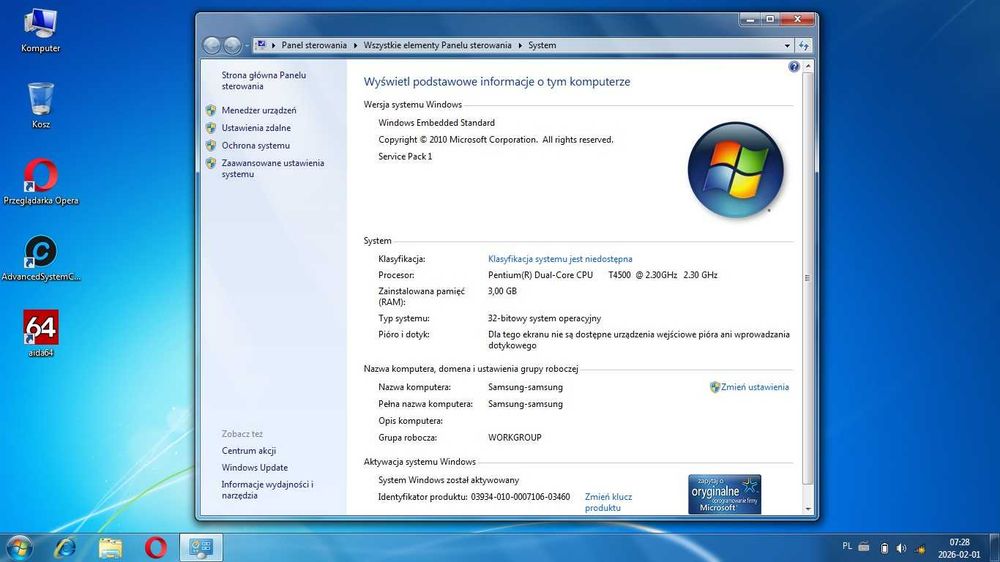Select the System breadcrumb
Screen dimensions: 1000x562
click(542, 45)
